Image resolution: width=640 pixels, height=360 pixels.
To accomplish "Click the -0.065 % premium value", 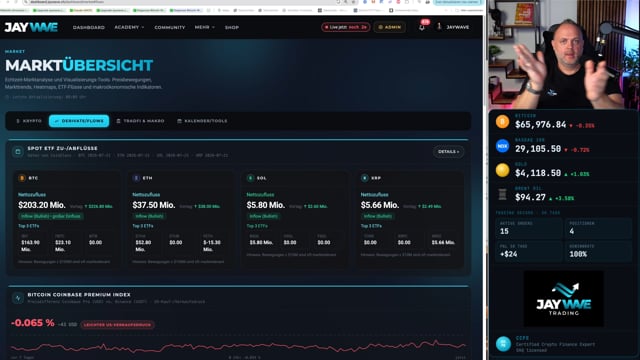I will [33, 323].
